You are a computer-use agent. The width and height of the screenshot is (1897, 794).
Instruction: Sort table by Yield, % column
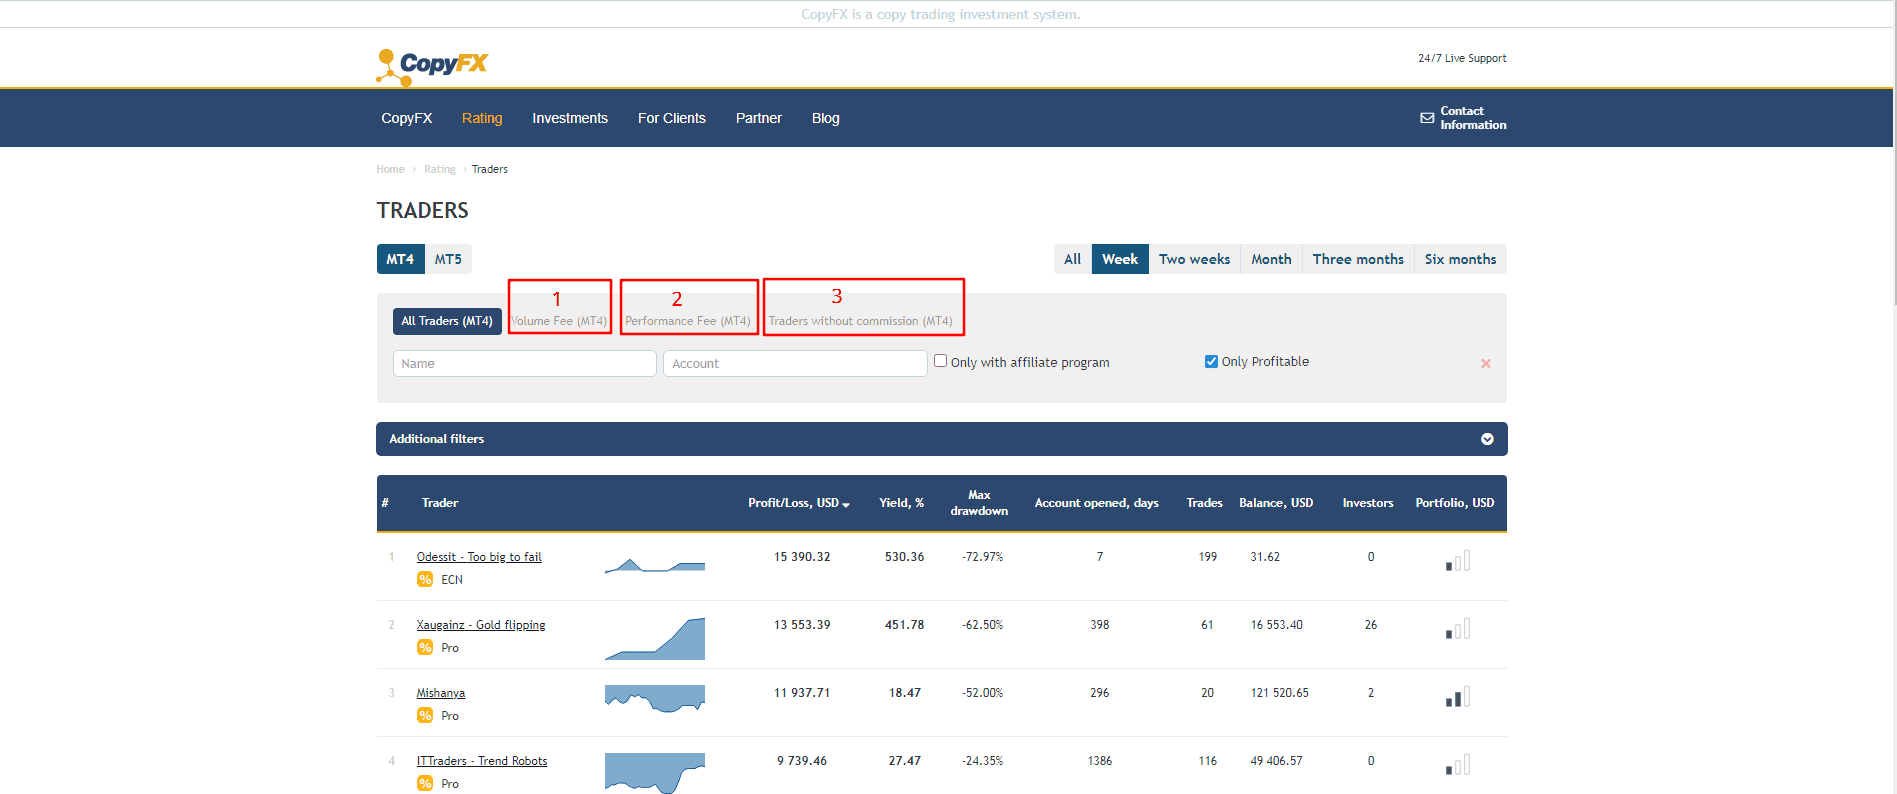[901, 503]
